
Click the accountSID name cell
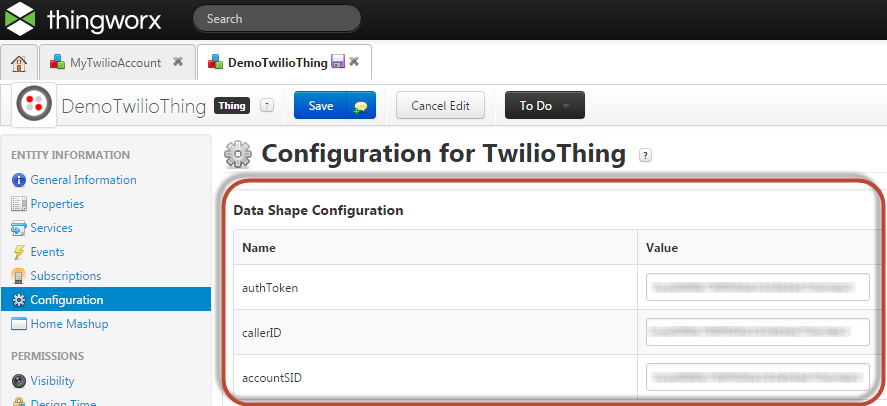tap(436, 377)
